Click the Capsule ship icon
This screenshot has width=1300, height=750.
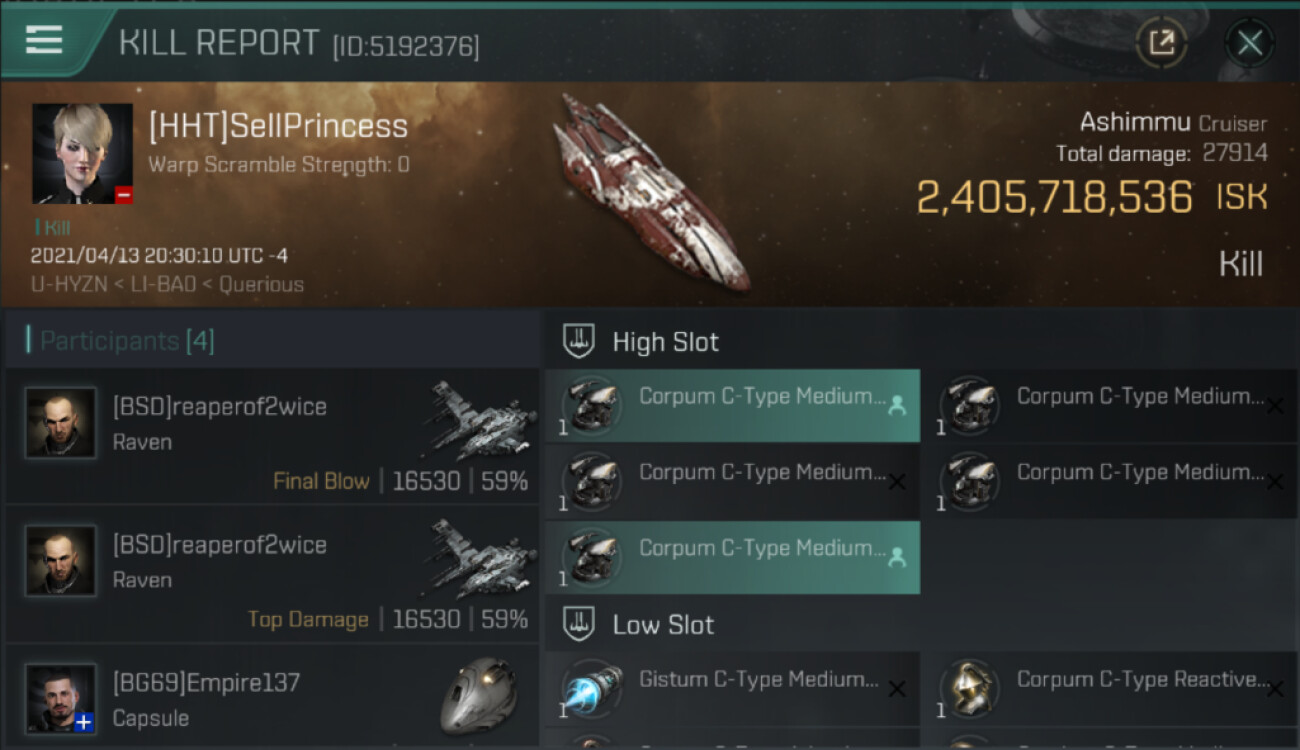[479, 695]
